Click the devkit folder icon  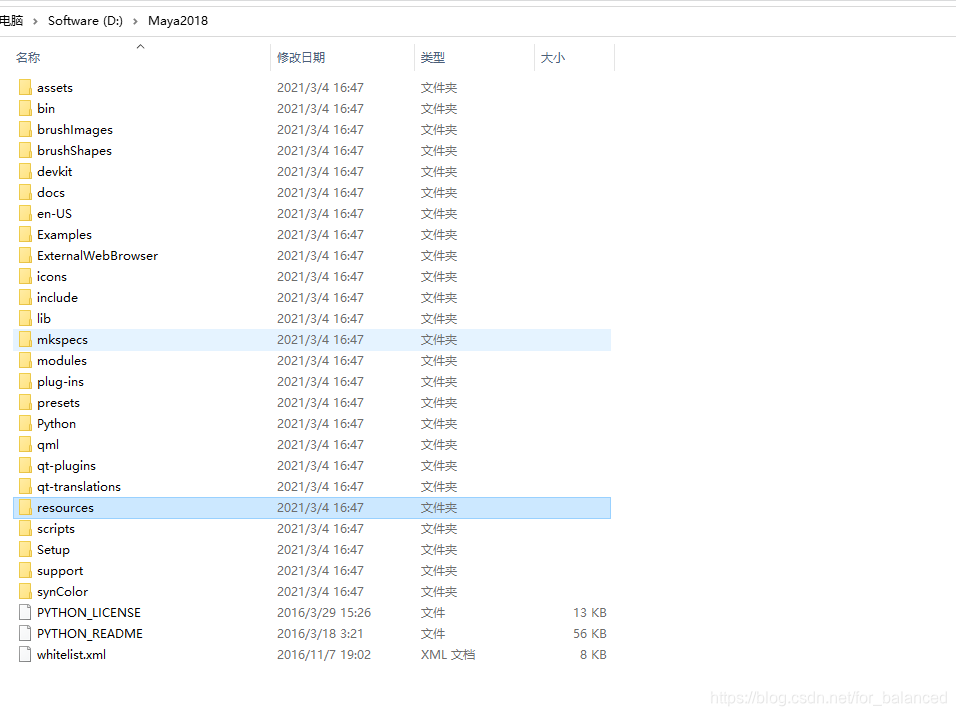(x=25, y=171)
